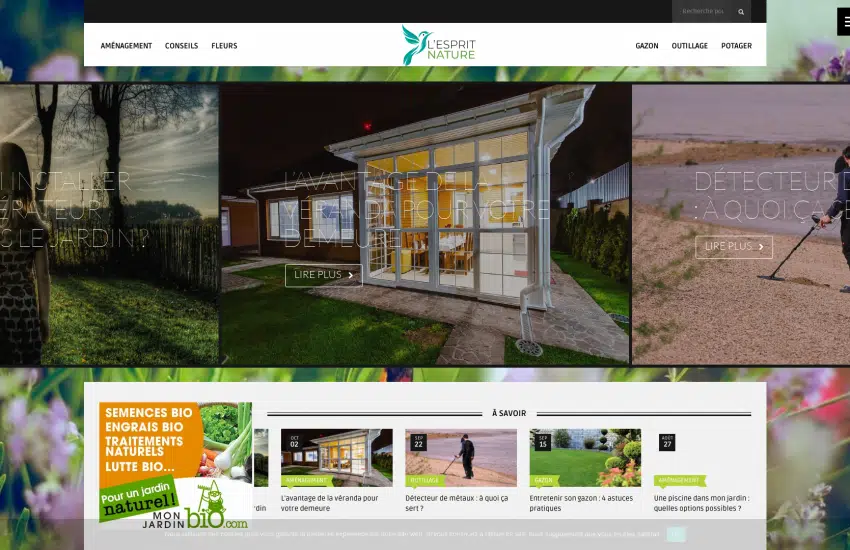Select the AMÉNAGEMENT tag on piscine card
Viewport: 850px width, 550px height.
point(680,481)
